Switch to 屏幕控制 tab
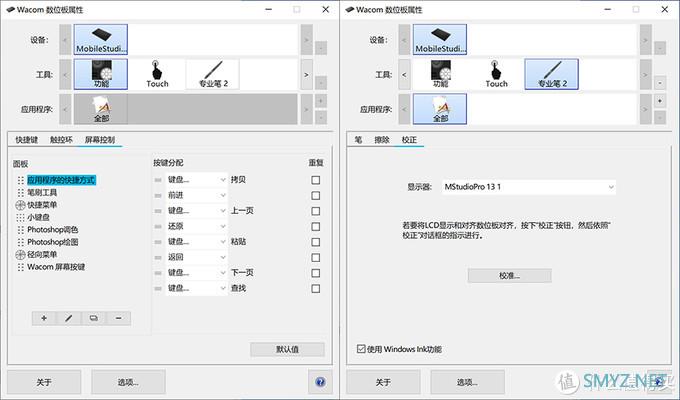 coord(100,140)
